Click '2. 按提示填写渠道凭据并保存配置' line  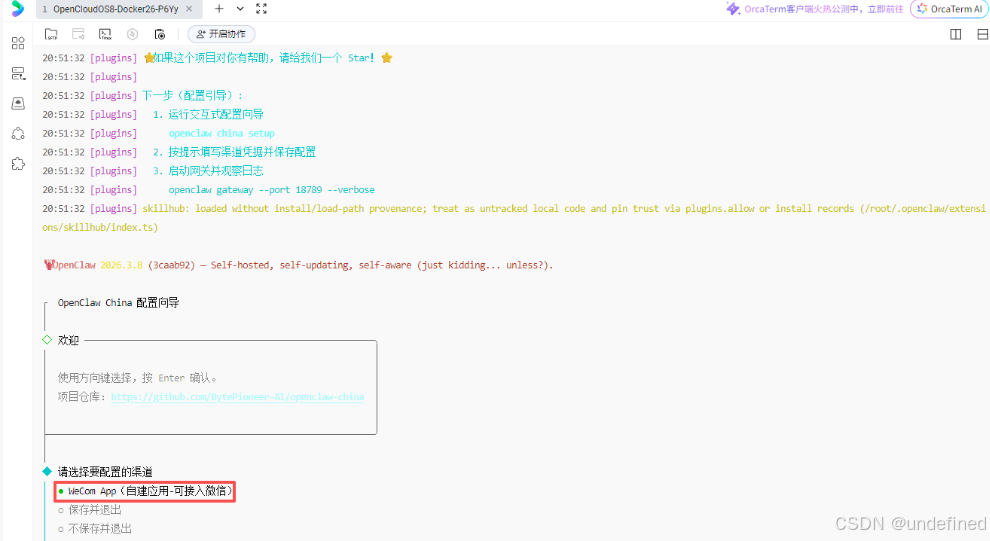pyautogui.click(x=234, y=152)
